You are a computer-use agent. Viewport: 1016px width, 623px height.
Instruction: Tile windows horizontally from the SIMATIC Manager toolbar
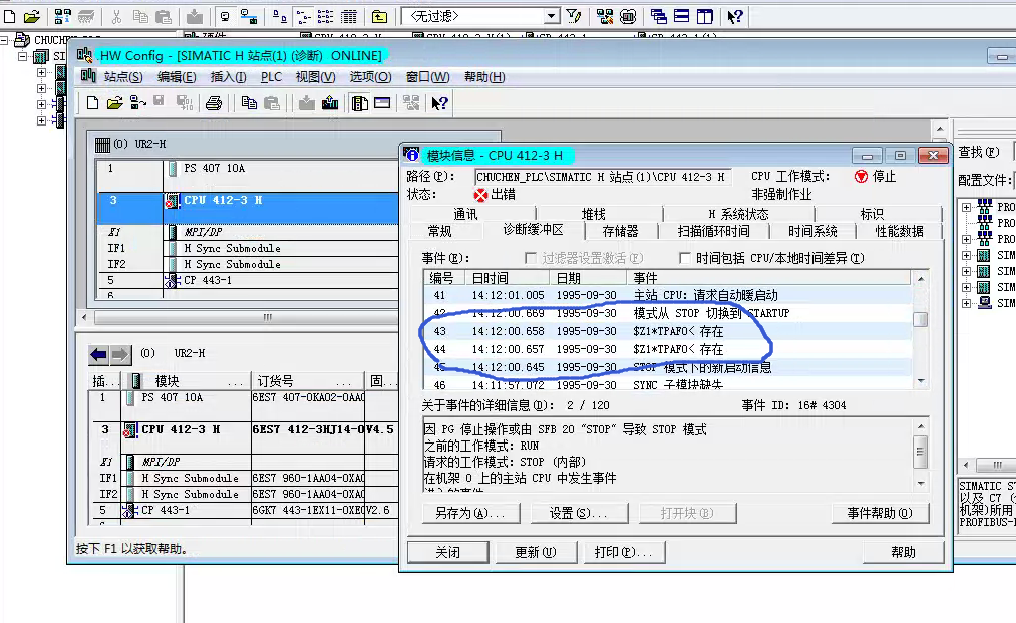click(x=682, y=16)
